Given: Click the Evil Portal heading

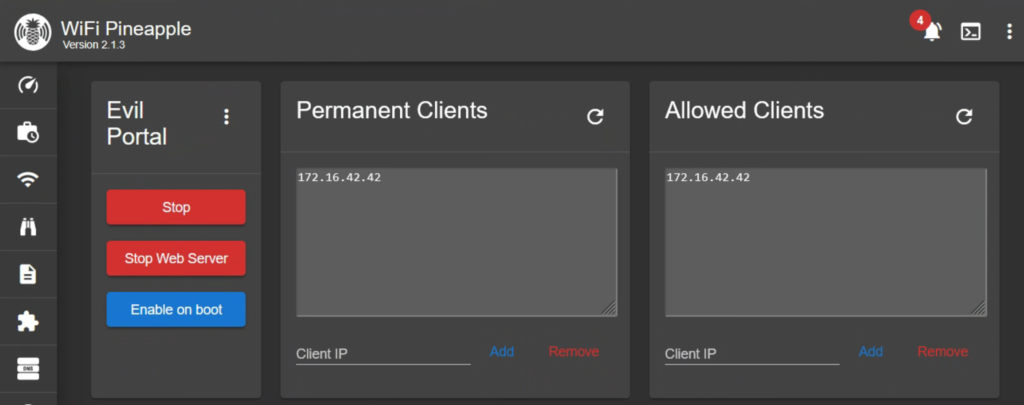Looking at the screenshot, I should click(x=136, y=123).
